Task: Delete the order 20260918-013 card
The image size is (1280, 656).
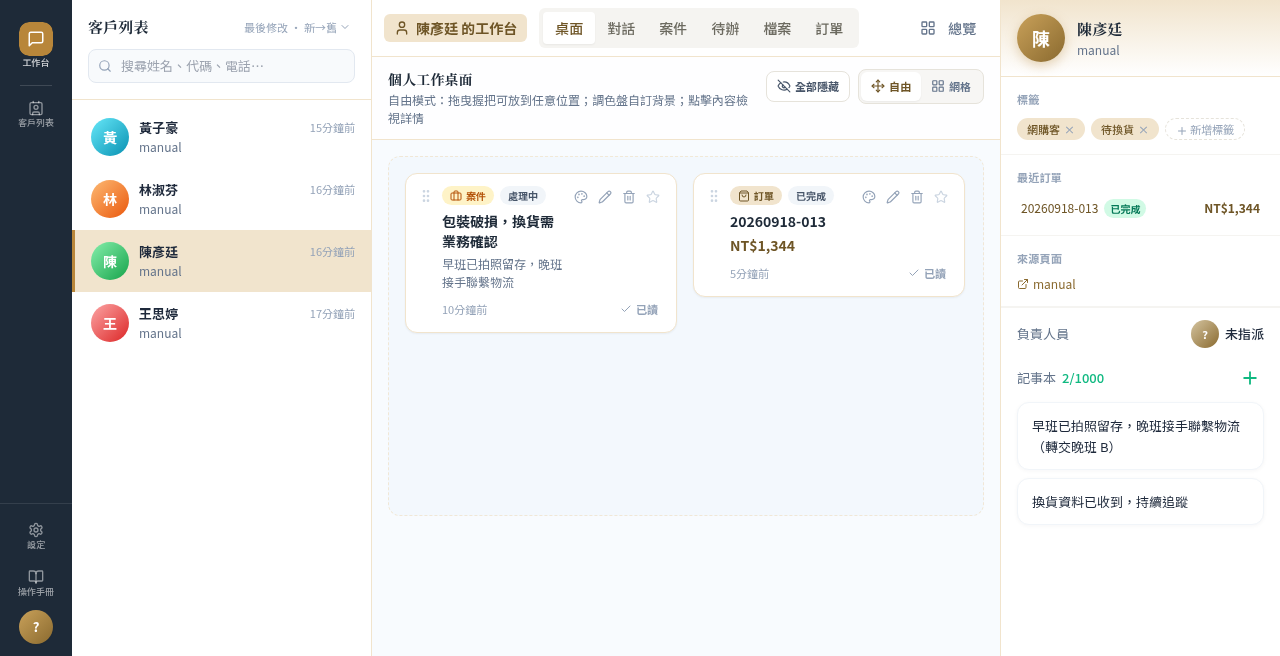Action: coord(917,197)
